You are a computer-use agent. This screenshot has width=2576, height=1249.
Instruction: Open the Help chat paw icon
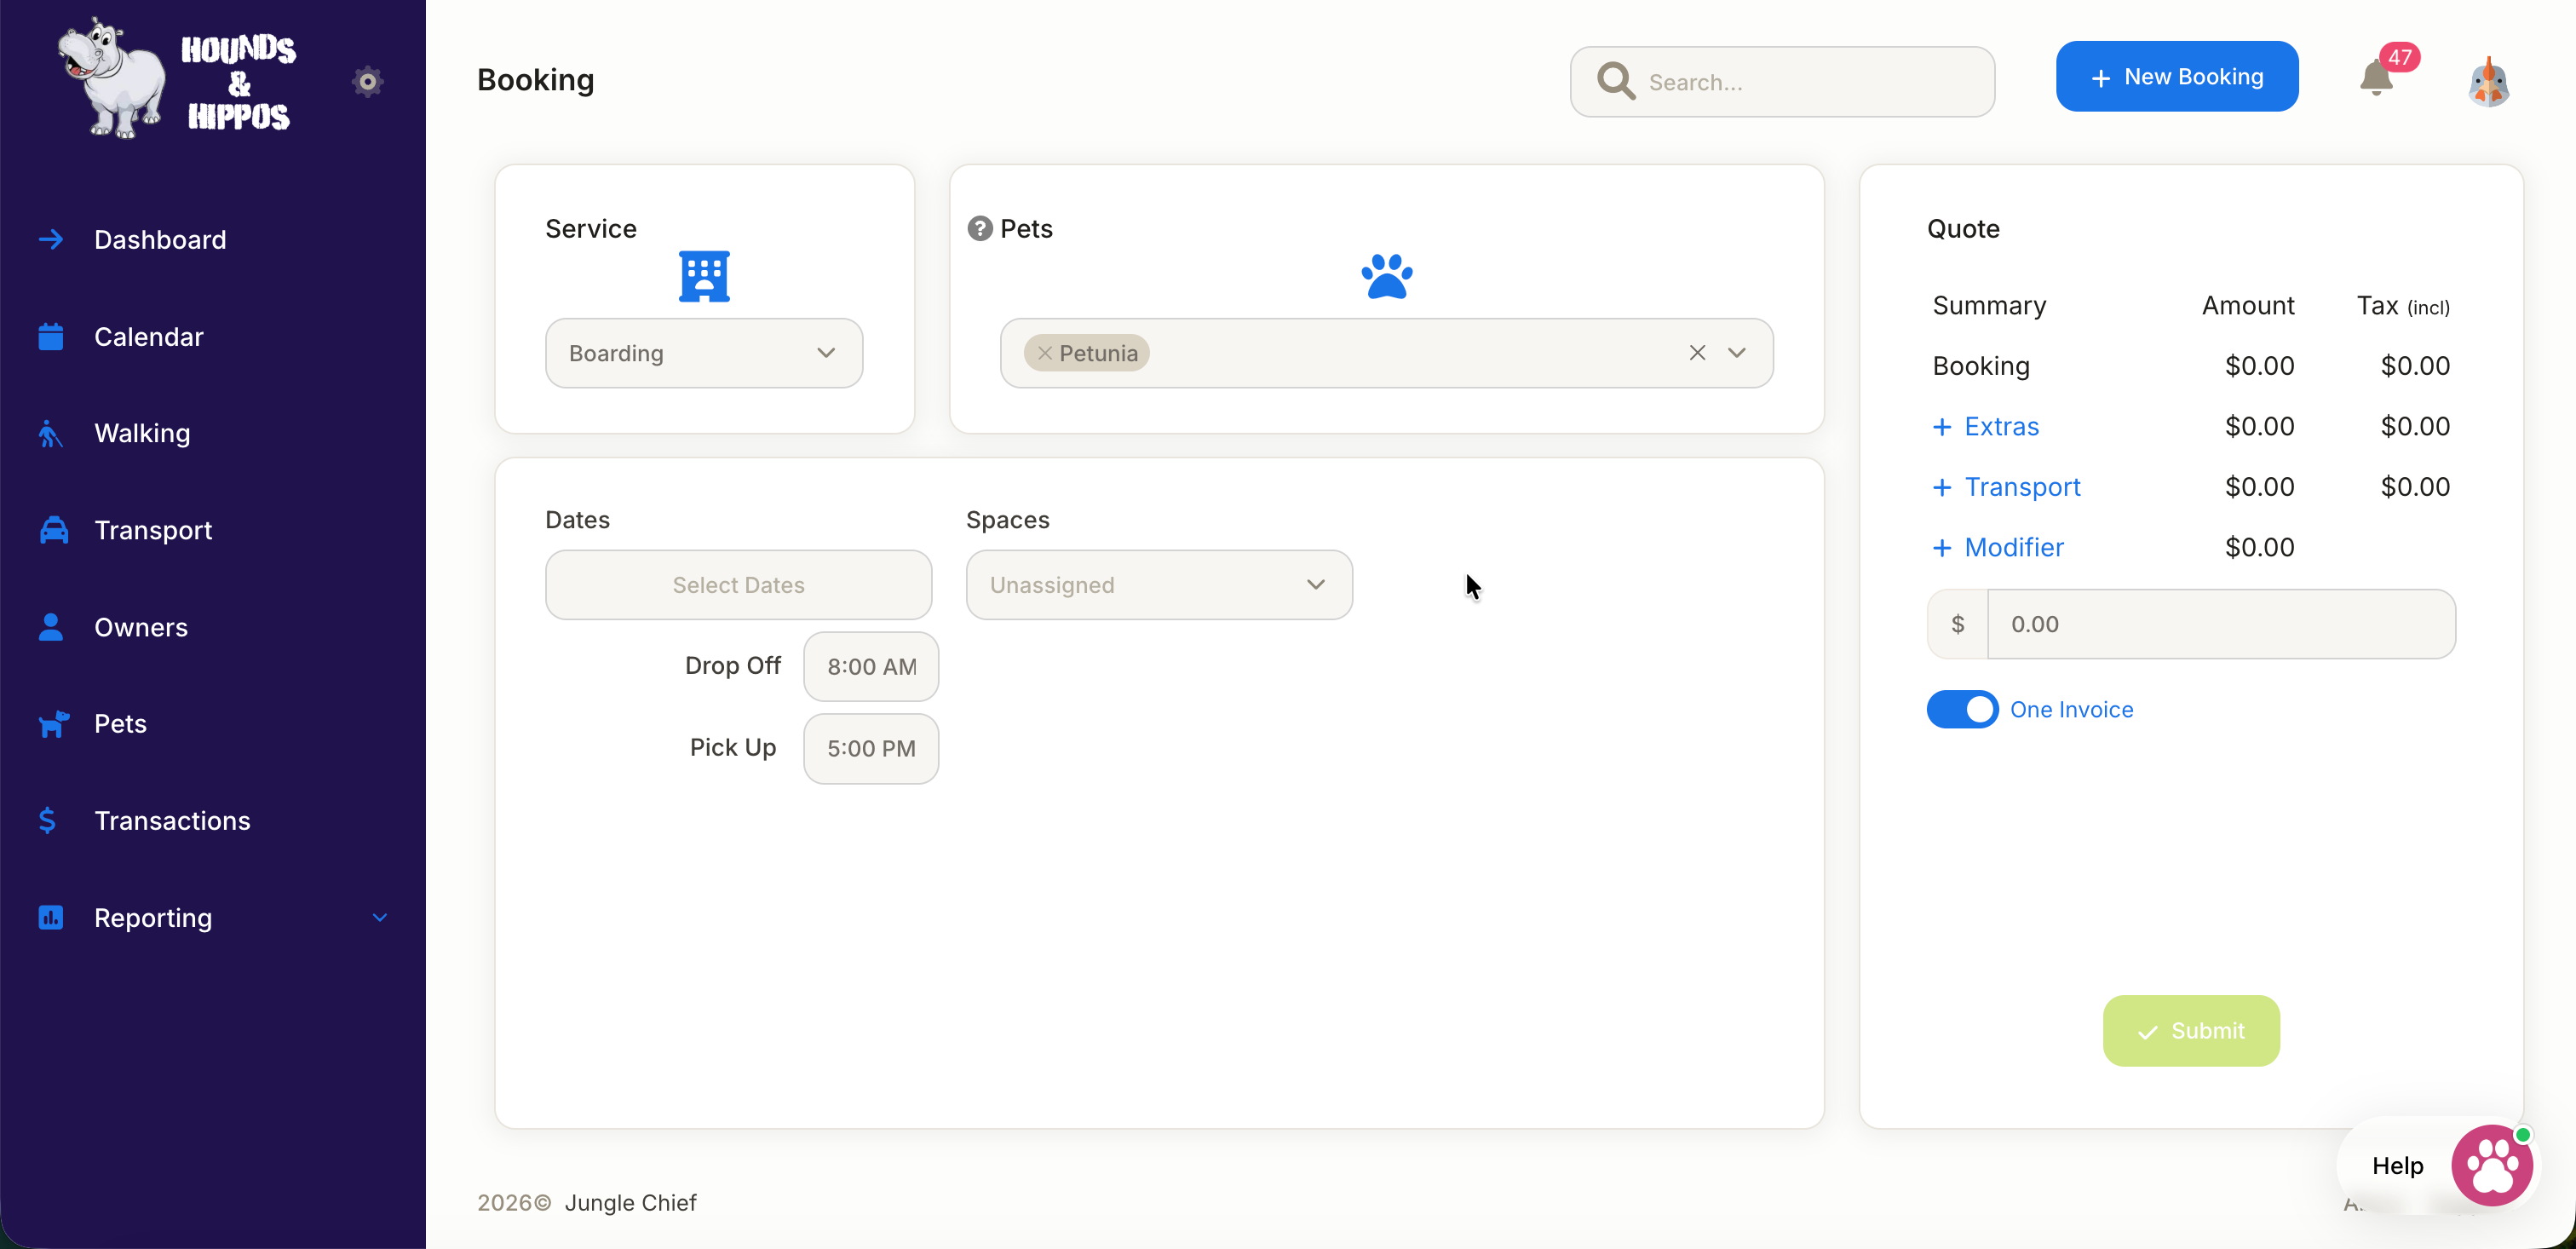click(2491, 1165)
